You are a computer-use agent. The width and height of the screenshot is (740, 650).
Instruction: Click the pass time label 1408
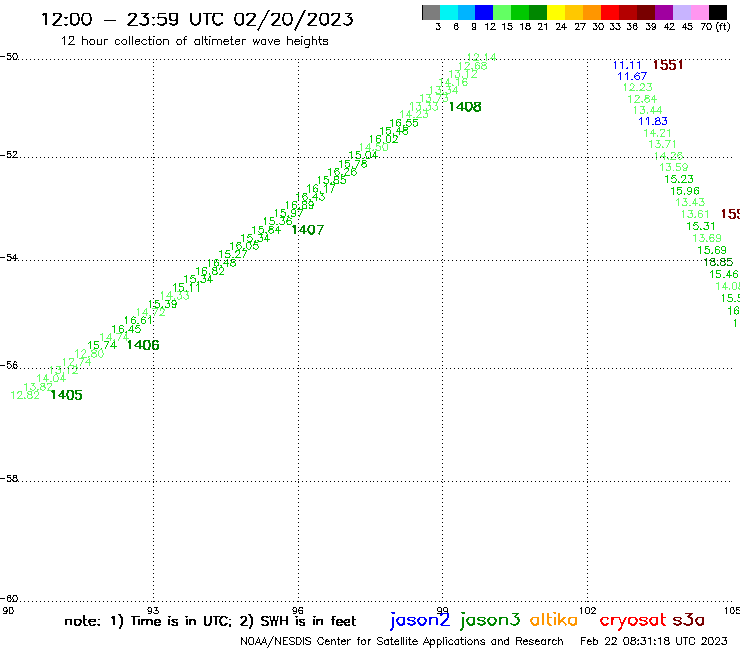(x=465, y=107)
